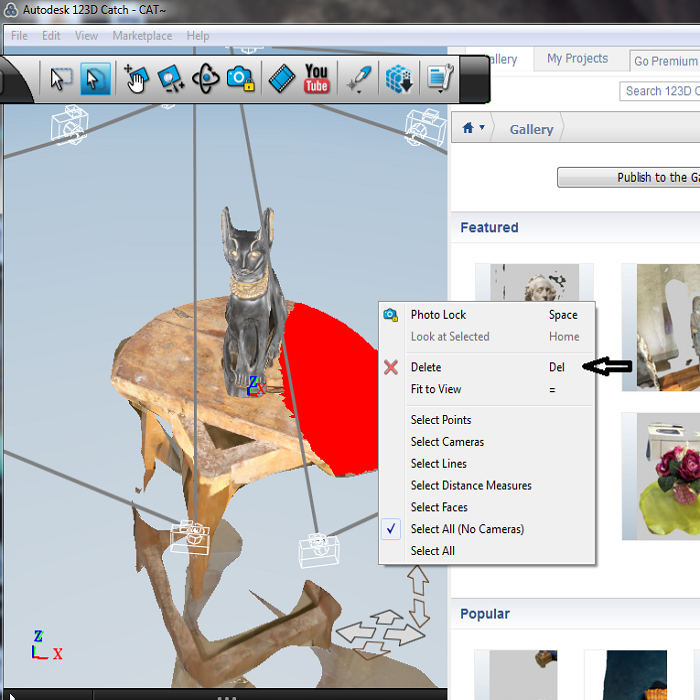Select the camera wireframe below table leg
The height and width of the screenshot is (700, 700).
click(x=190, y=537)
